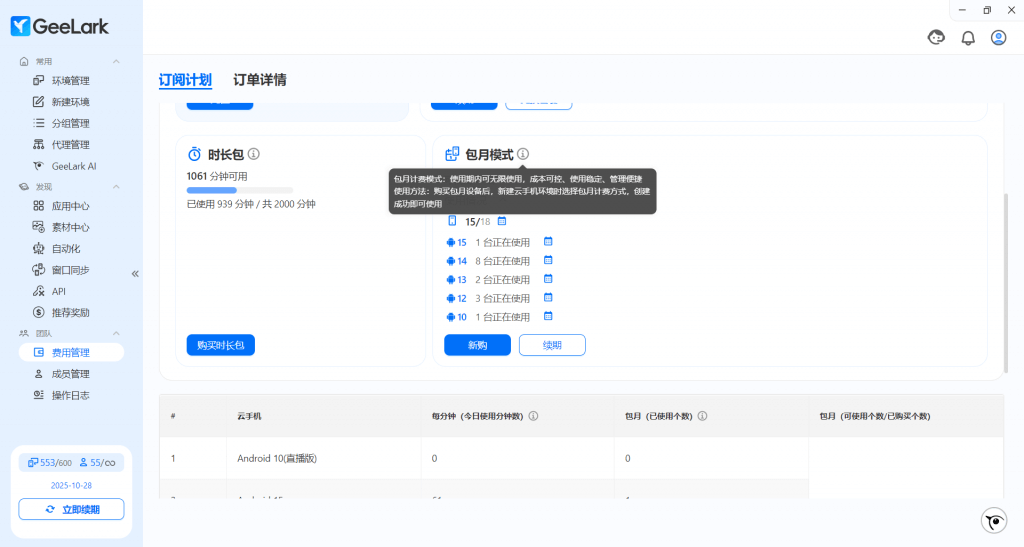Open the user account avatar icon
This screenshot has width=1024, height=547.
point(998,38)
